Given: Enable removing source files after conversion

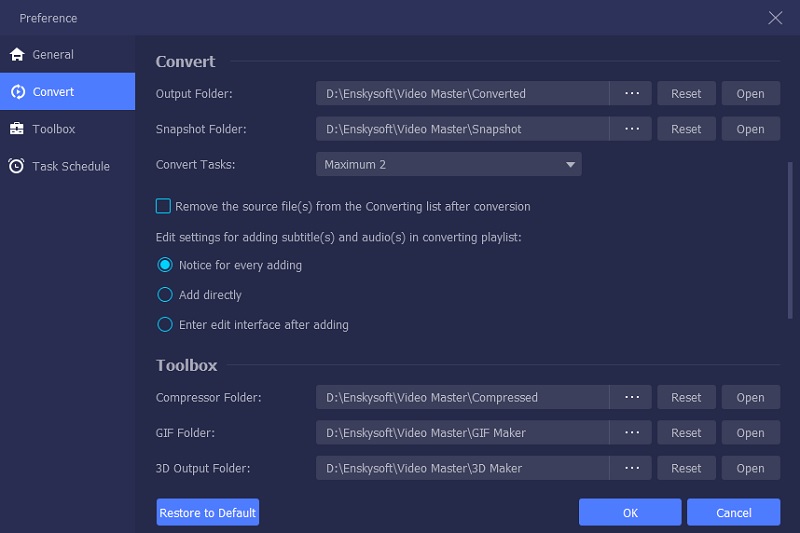Looking at the screenshot, I should (x=164, y=206).
